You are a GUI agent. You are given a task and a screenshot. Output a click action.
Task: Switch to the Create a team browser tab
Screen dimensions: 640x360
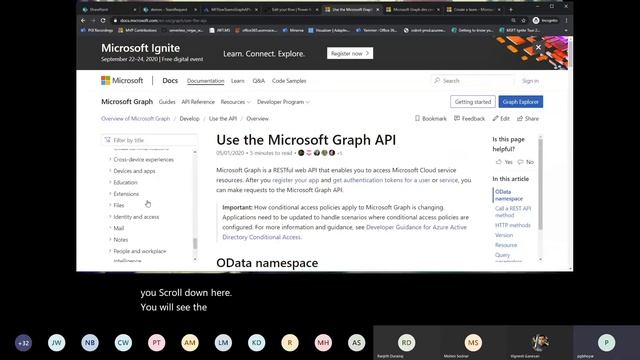click(x=473, y=9)
